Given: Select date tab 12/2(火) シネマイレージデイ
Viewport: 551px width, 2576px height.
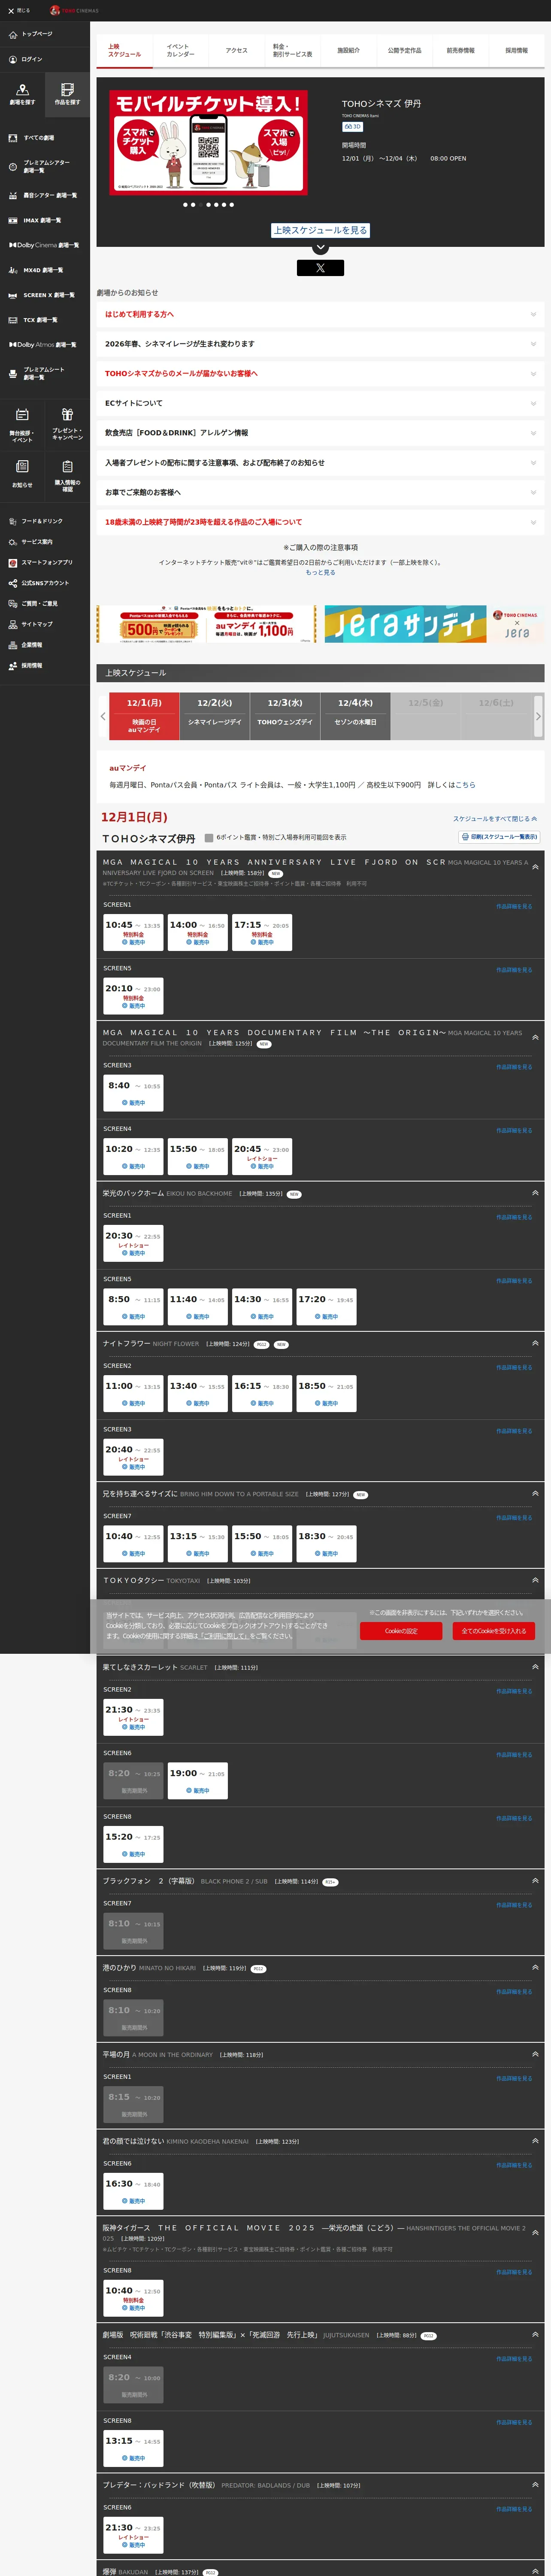Looking at the screenshot, I should (x=215, y=716).
